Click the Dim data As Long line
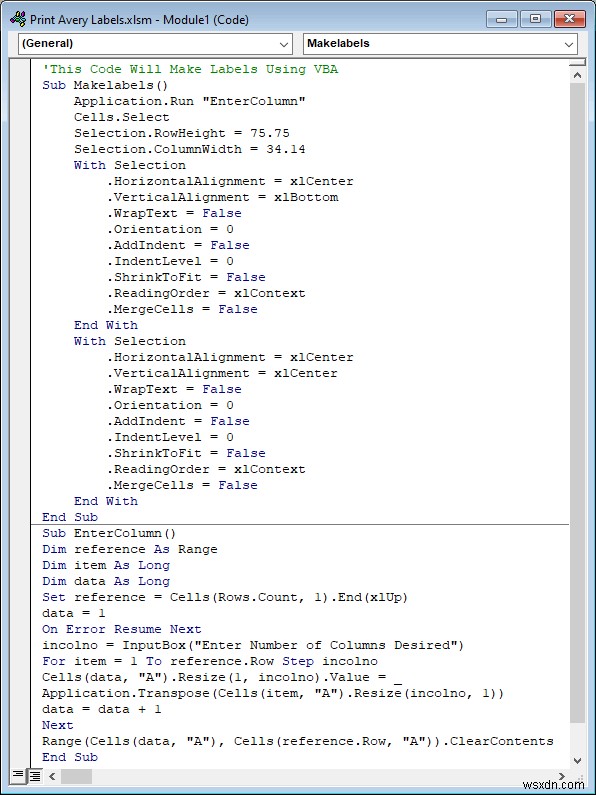This screenshot has width=596, height=795. [x=106, y=581]
